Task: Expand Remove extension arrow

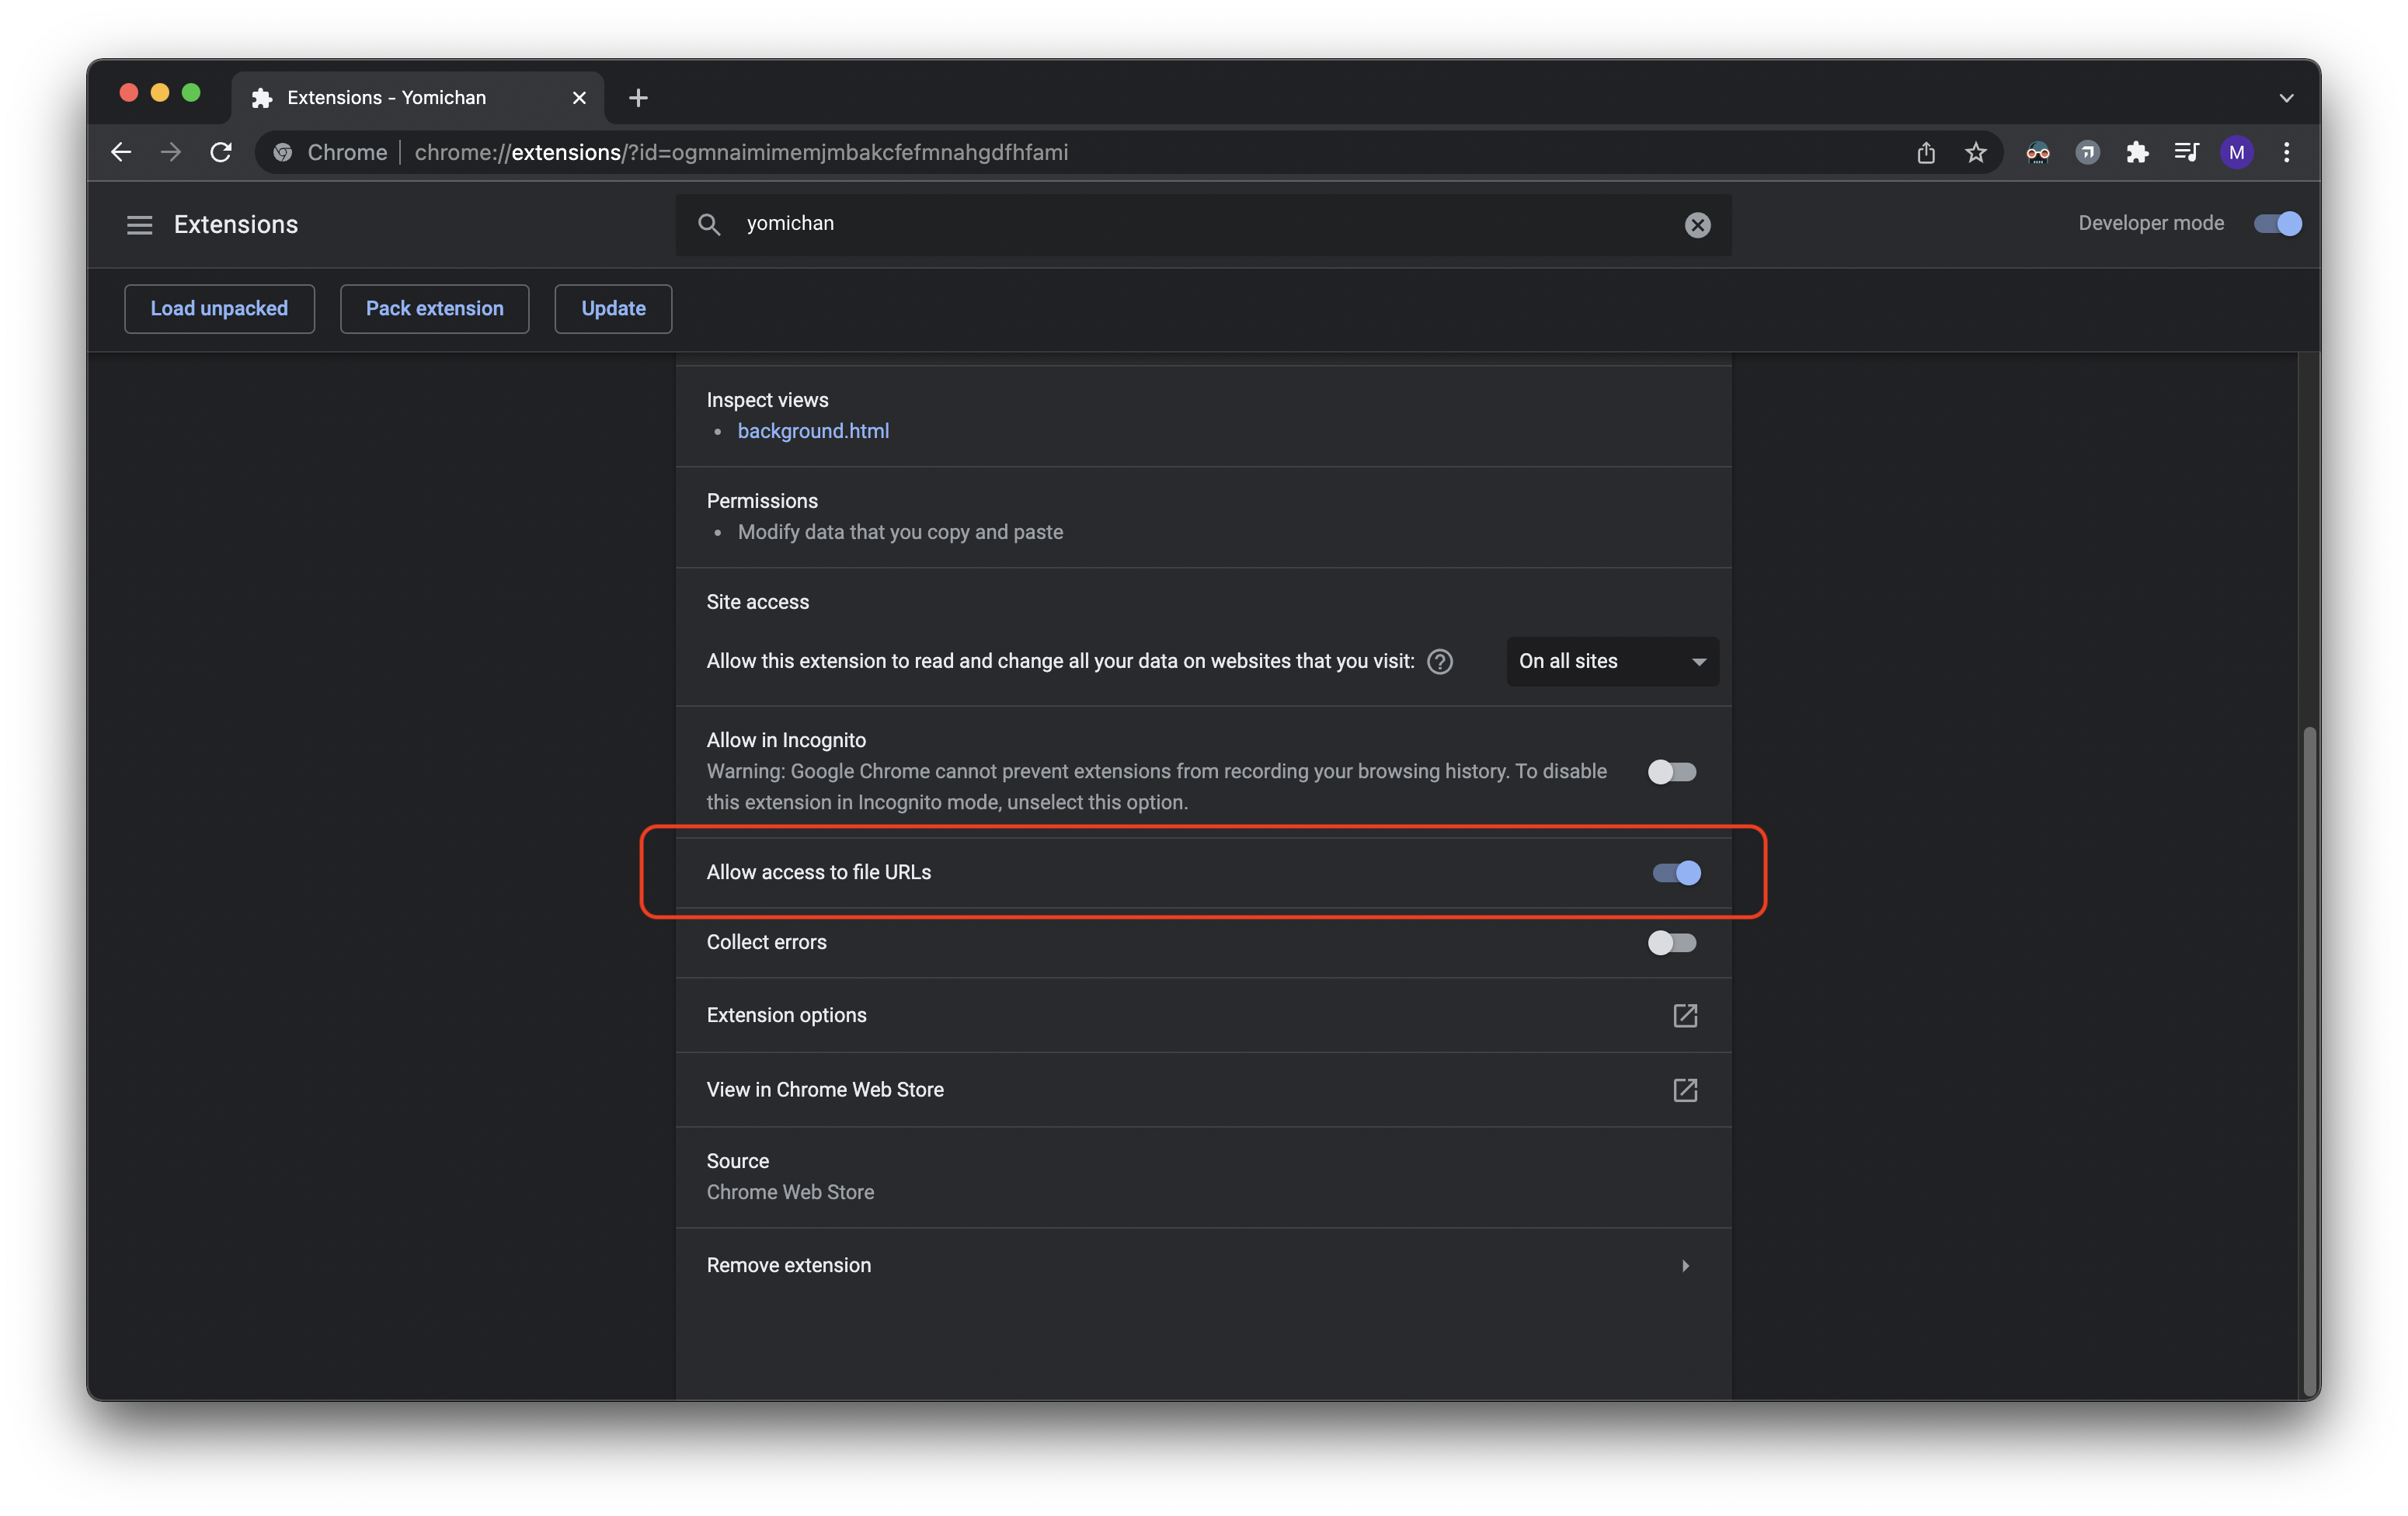Action: point(1685,1266)
